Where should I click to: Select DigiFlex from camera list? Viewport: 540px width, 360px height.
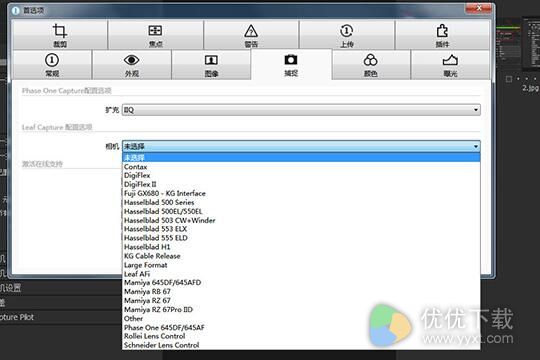click(x=301, y=175)
